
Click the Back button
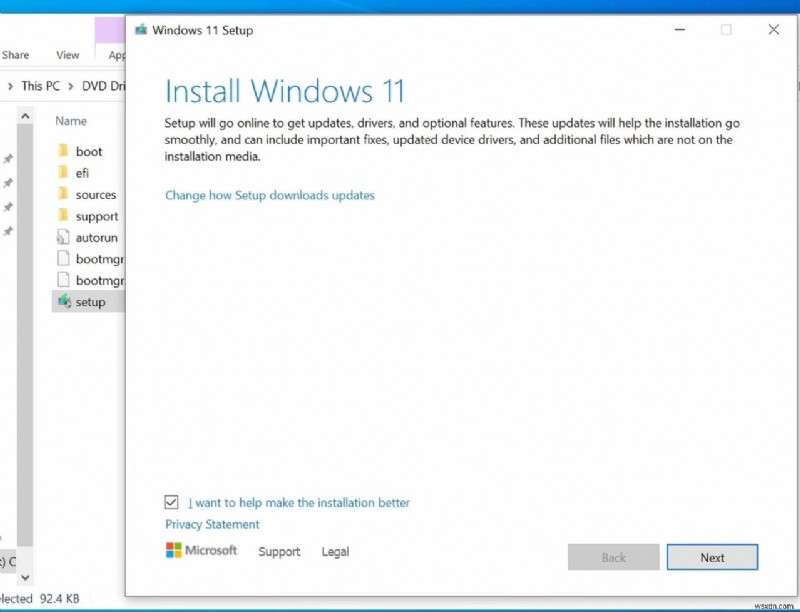613,557
